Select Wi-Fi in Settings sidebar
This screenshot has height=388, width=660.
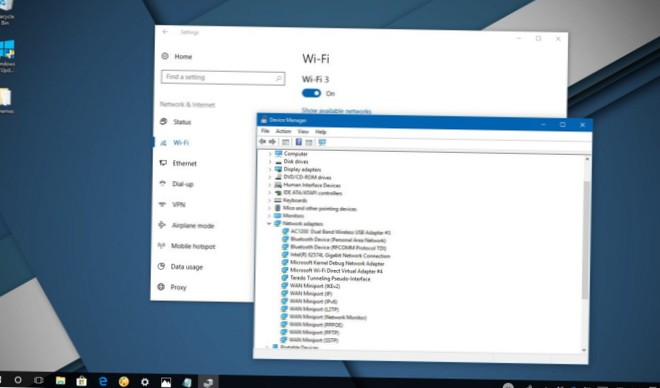174,143
